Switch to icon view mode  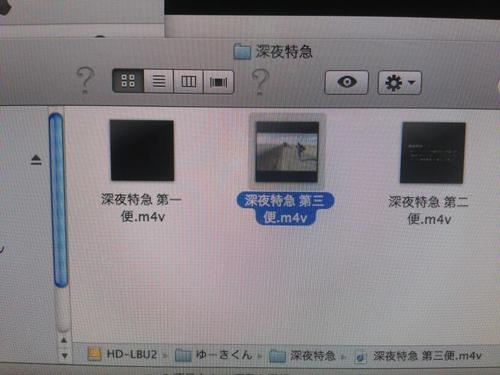click(128, 81)
